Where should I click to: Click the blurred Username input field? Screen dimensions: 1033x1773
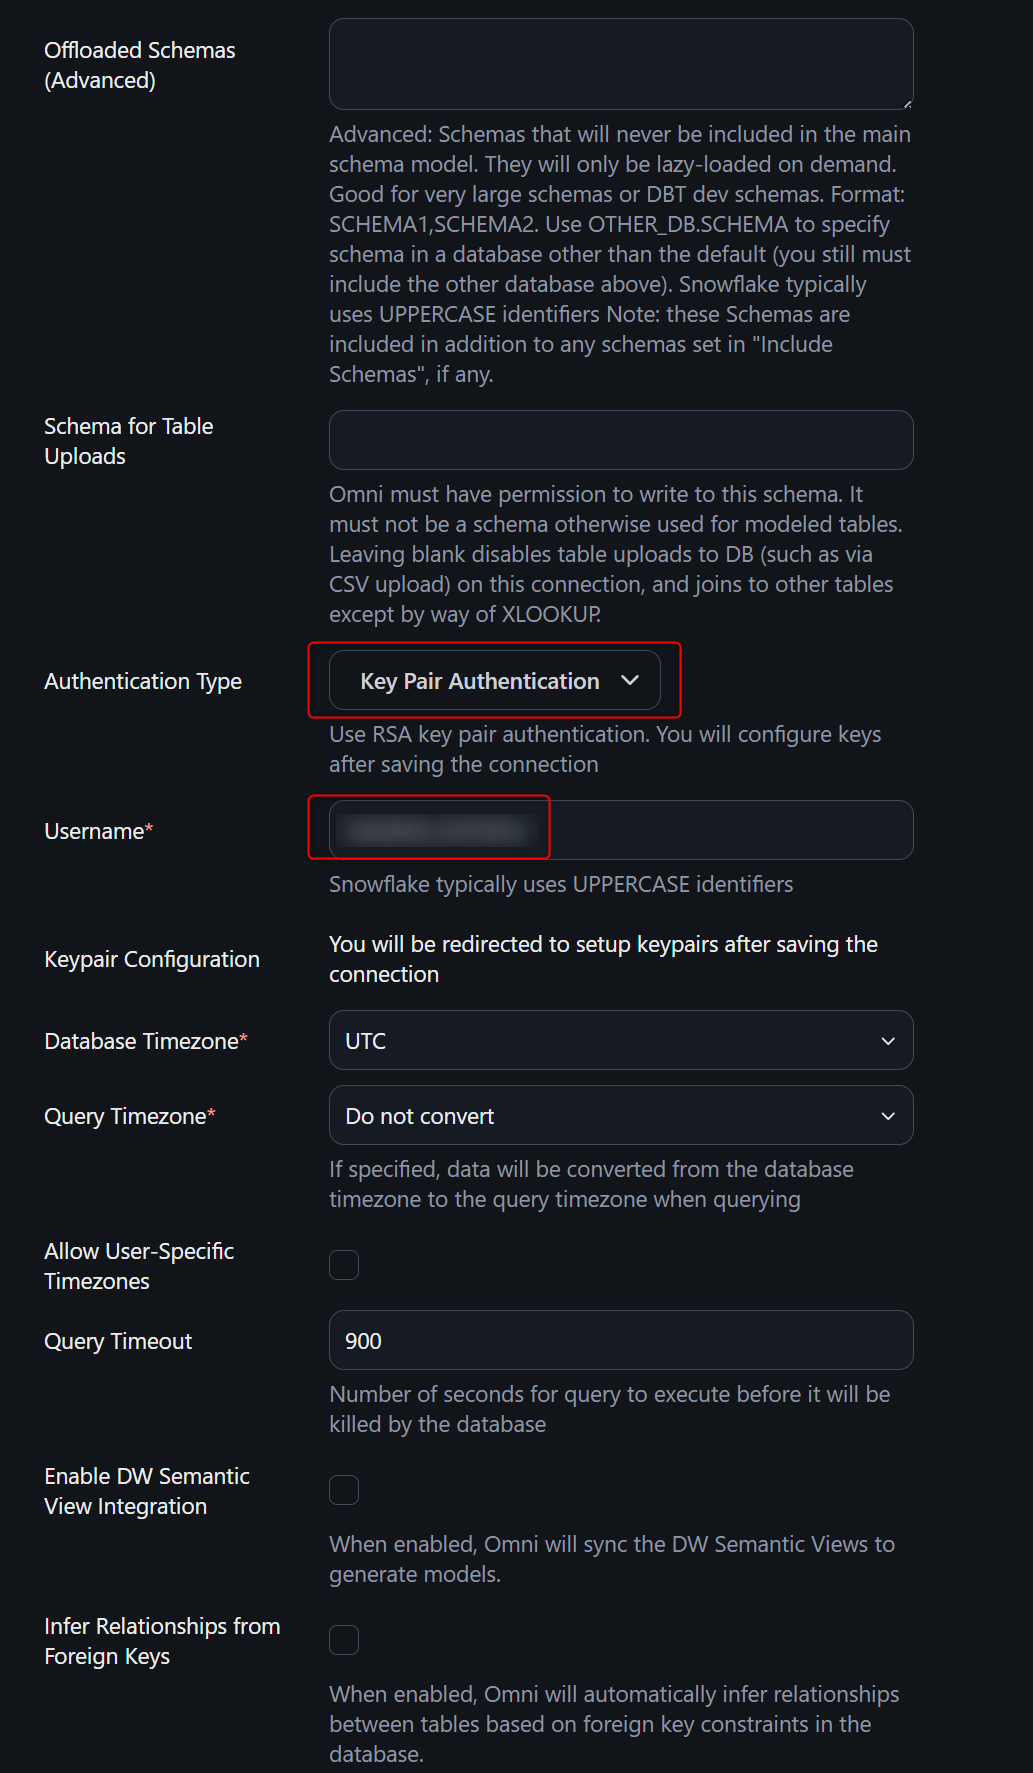point(620,830)
